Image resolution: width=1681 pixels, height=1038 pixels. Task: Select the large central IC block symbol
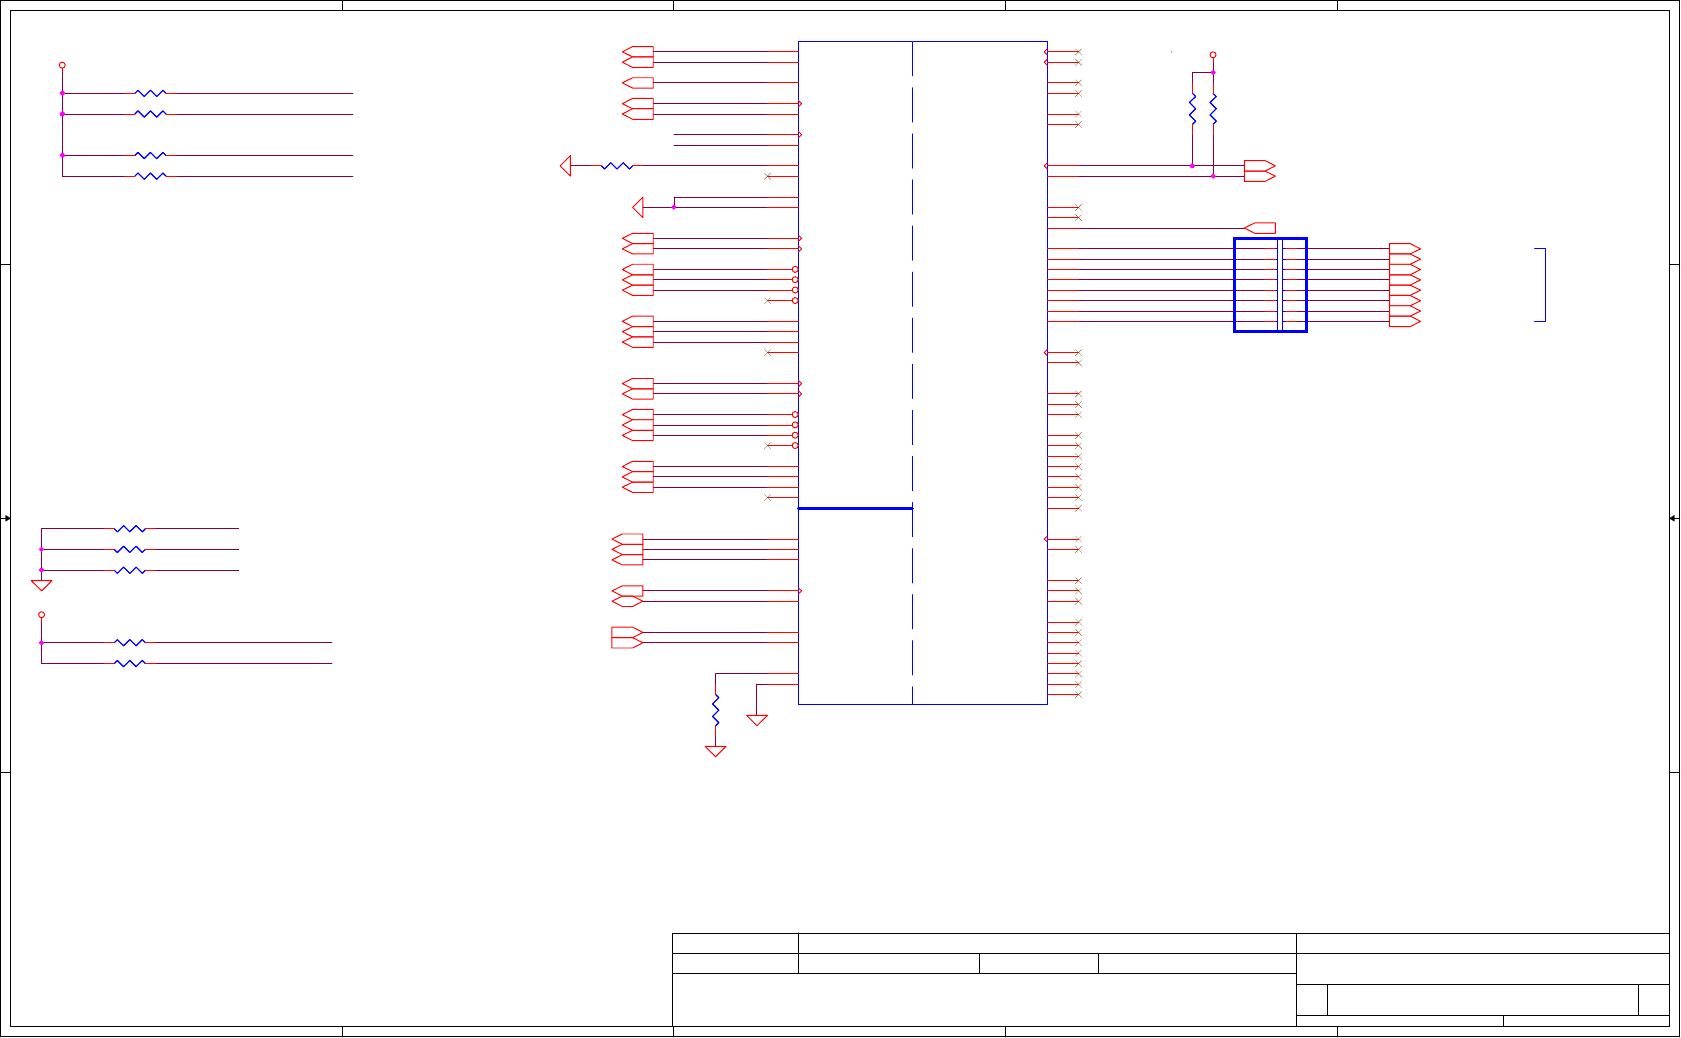pos(922,373)
